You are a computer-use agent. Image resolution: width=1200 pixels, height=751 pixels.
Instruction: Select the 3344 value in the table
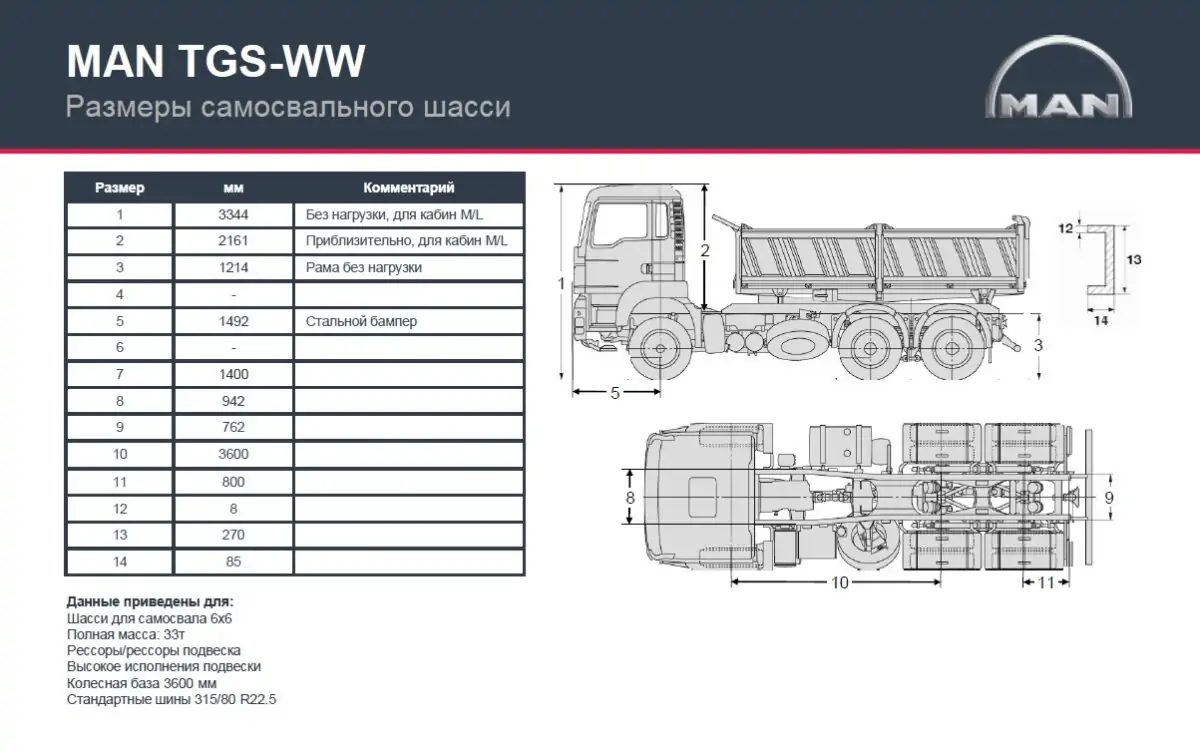coord(234,214)
